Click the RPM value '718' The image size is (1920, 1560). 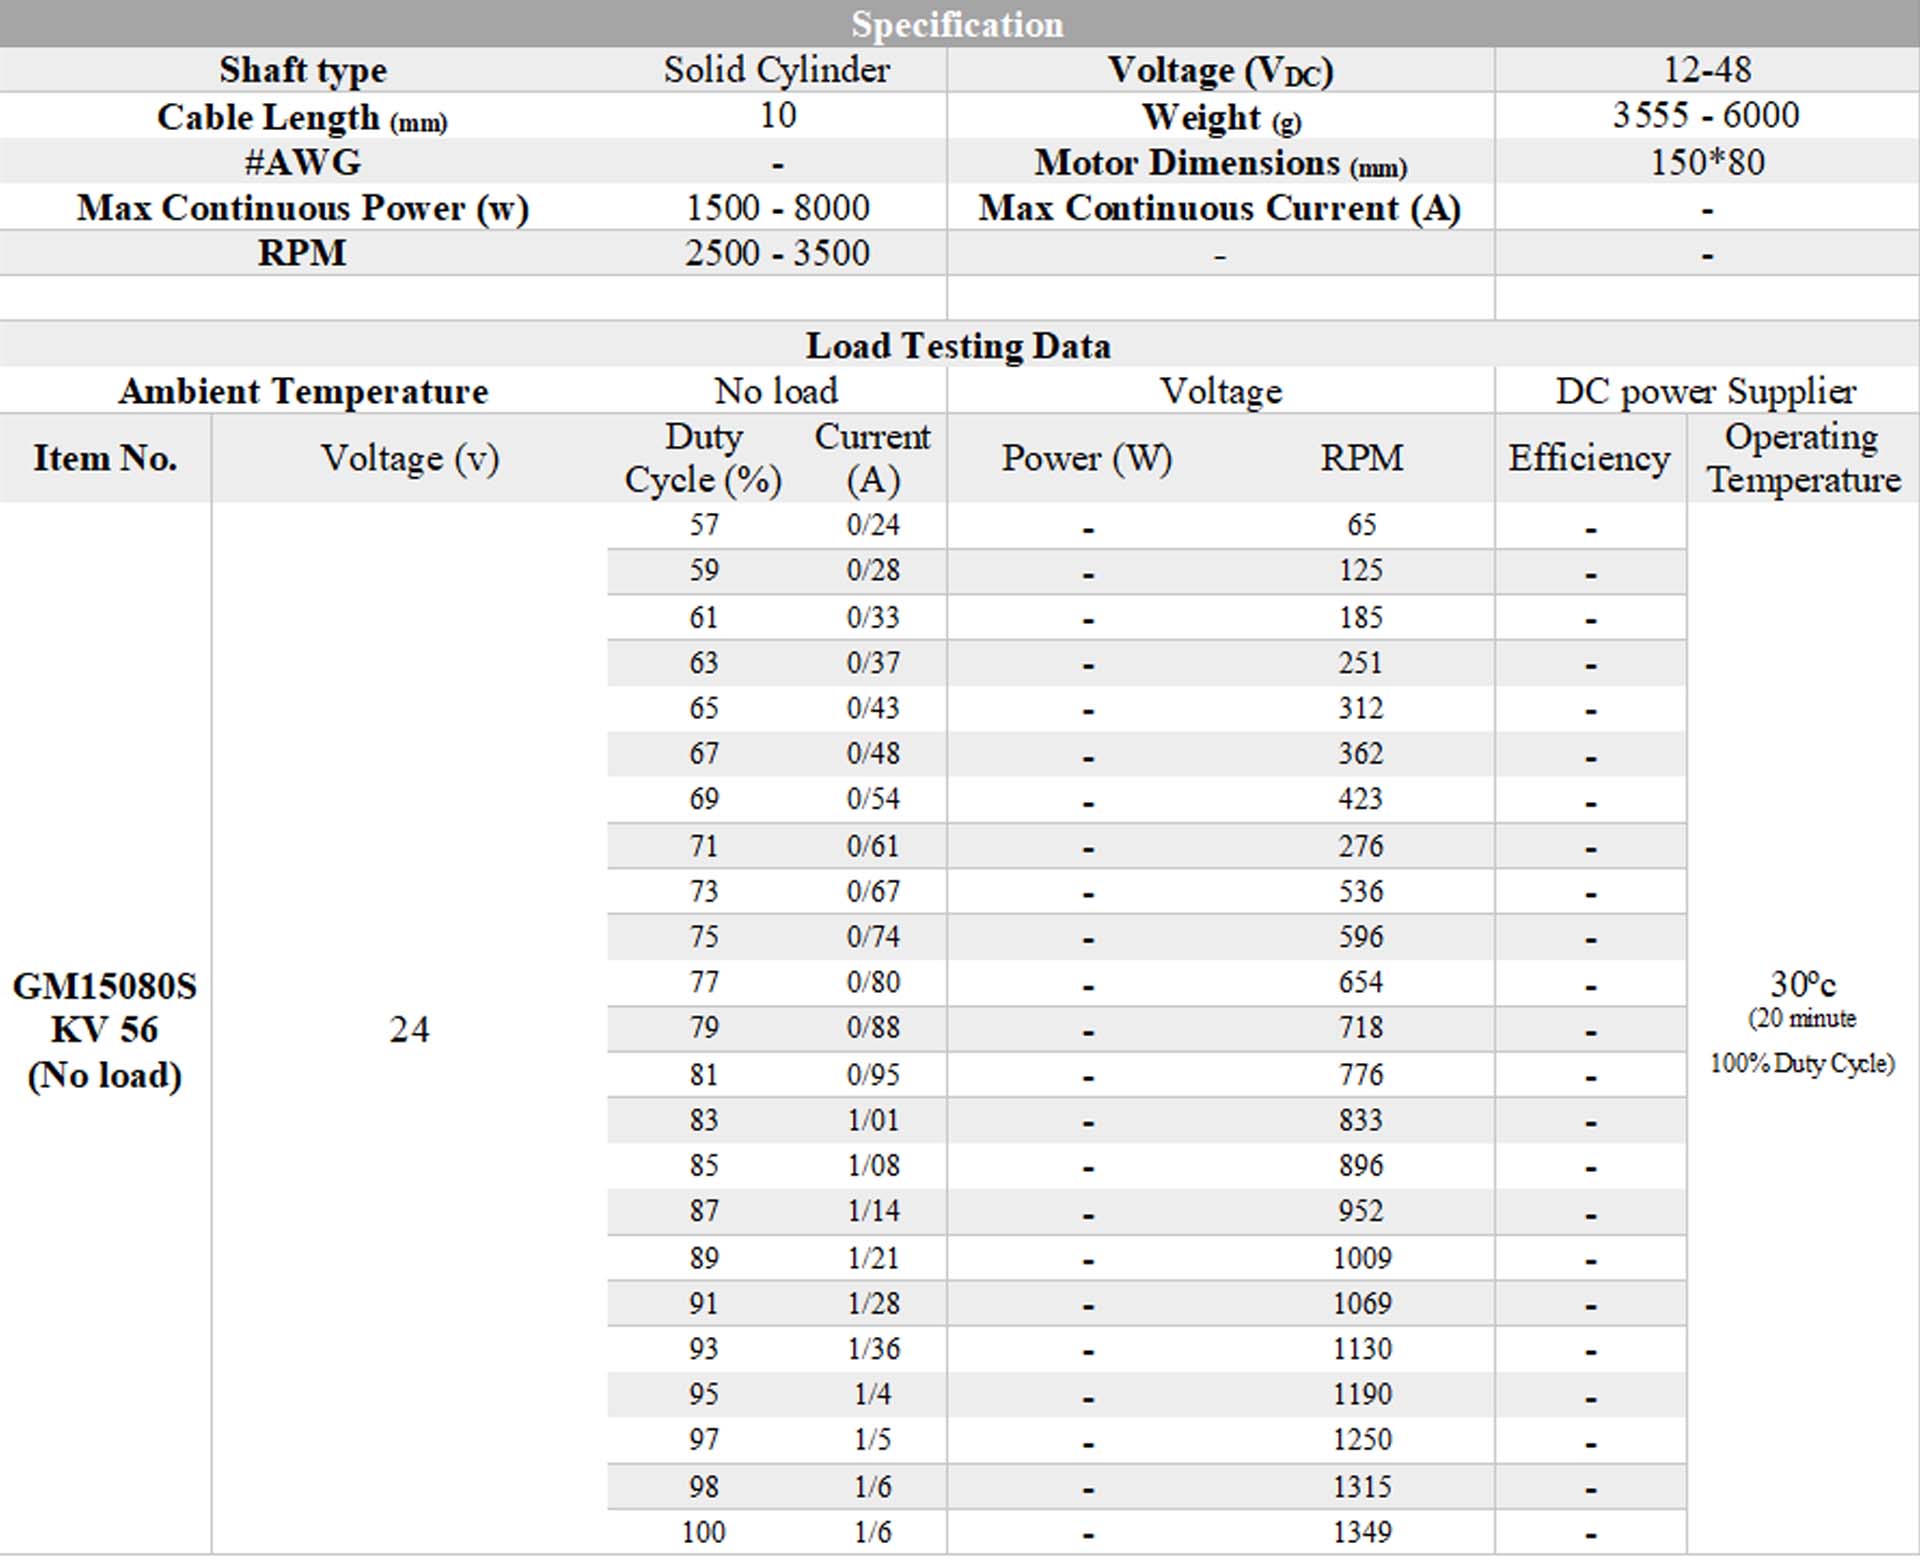tap(1362, 1027)
